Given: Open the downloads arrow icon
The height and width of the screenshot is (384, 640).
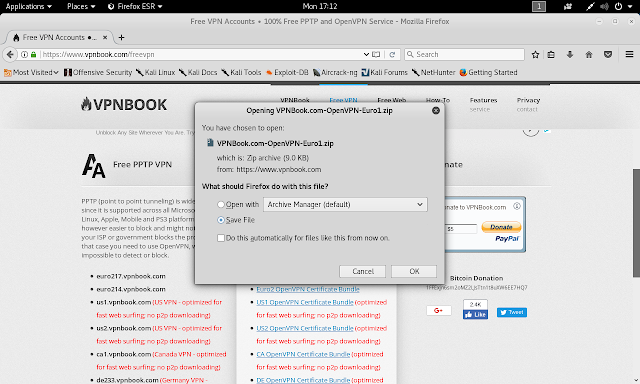Looking at the screenshot, I should [x=570, y=54].
